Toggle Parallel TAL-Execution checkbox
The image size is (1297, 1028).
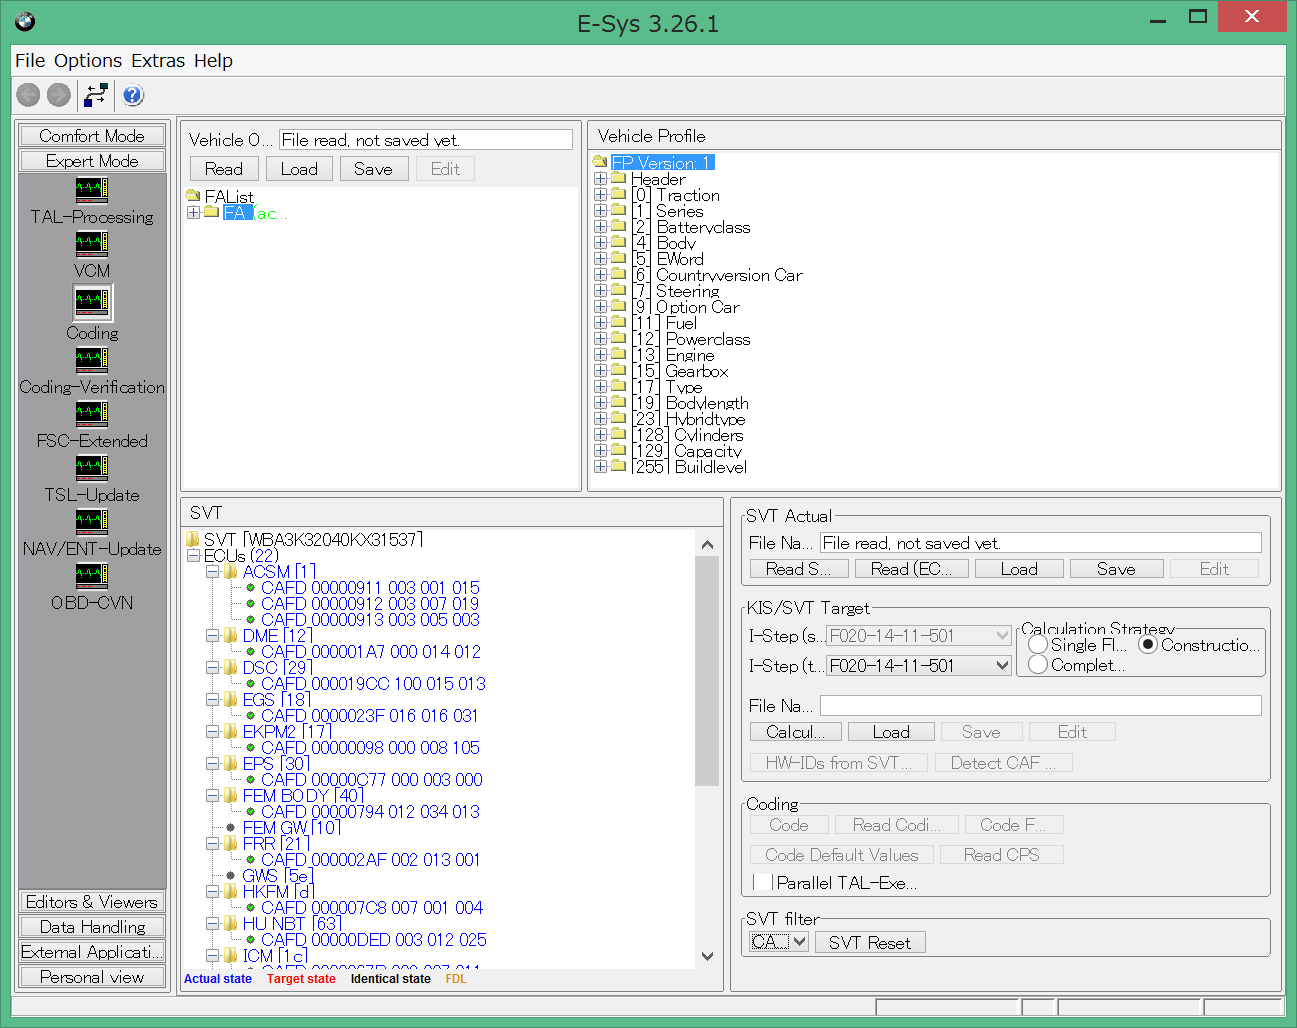[762, 882]
